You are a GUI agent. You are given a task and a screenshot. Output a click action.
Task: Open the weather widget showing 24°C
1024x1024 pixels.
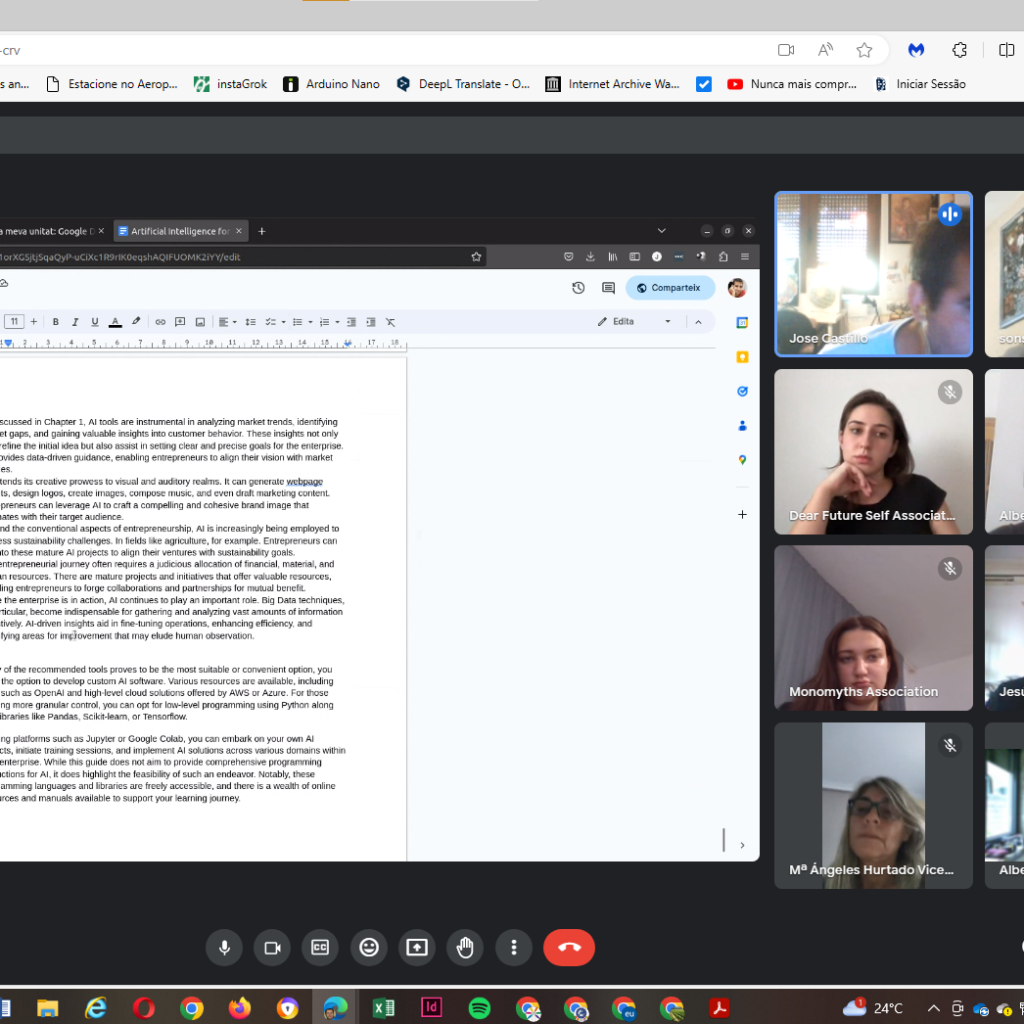tap(873, 1008)
